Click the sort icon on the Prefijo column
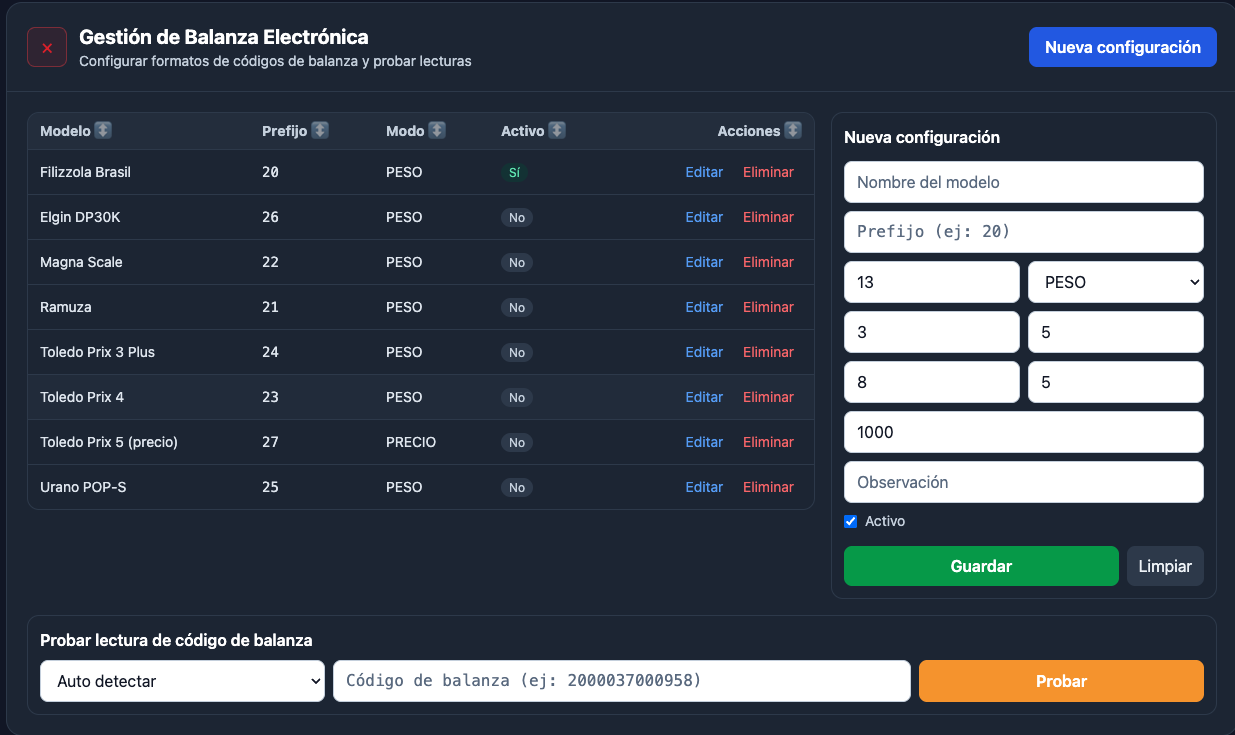This screenshot has height=735, width=1235. [x=320, y=130]
